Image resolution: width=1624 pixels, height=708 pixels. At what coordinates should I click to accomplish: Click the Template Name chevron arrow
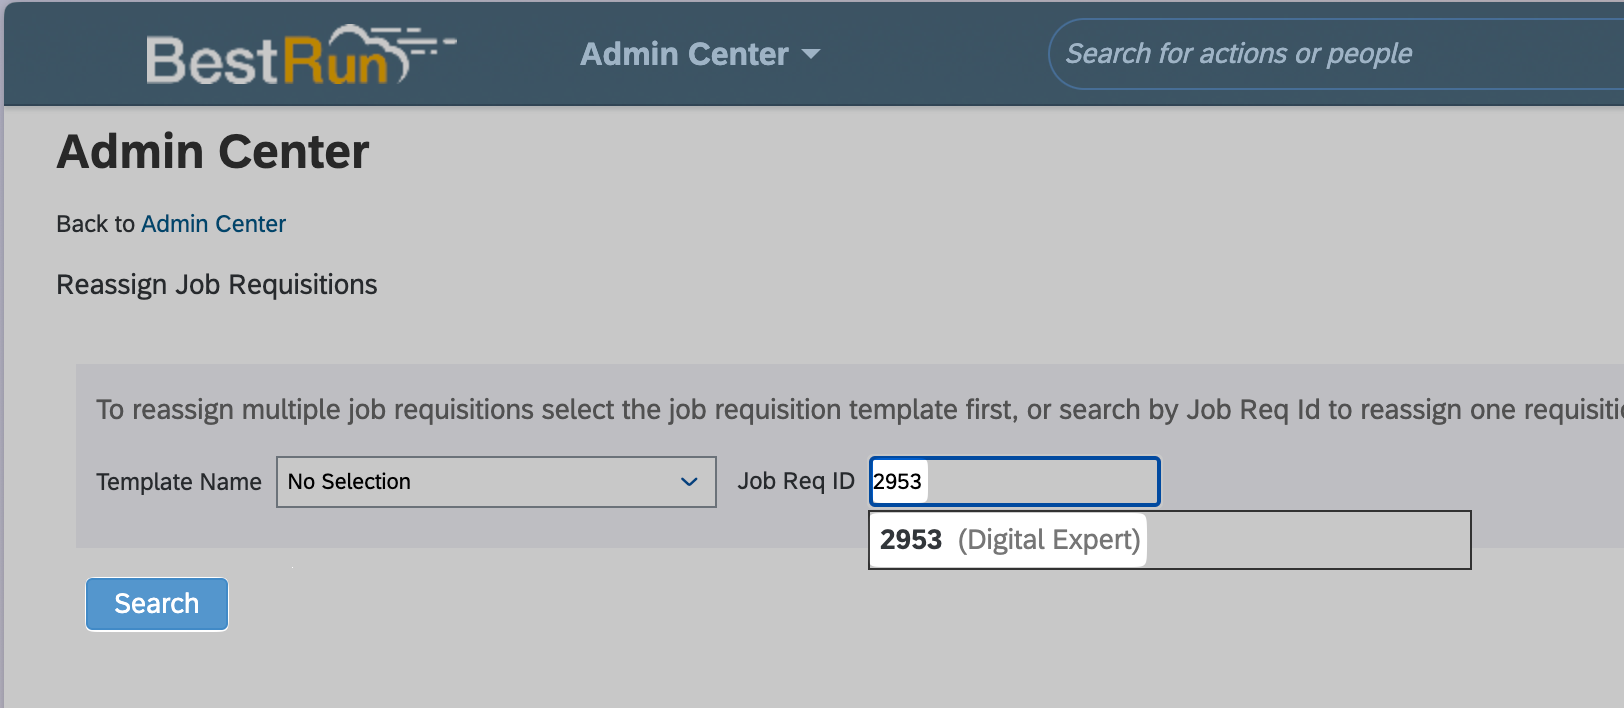point(689,482)
